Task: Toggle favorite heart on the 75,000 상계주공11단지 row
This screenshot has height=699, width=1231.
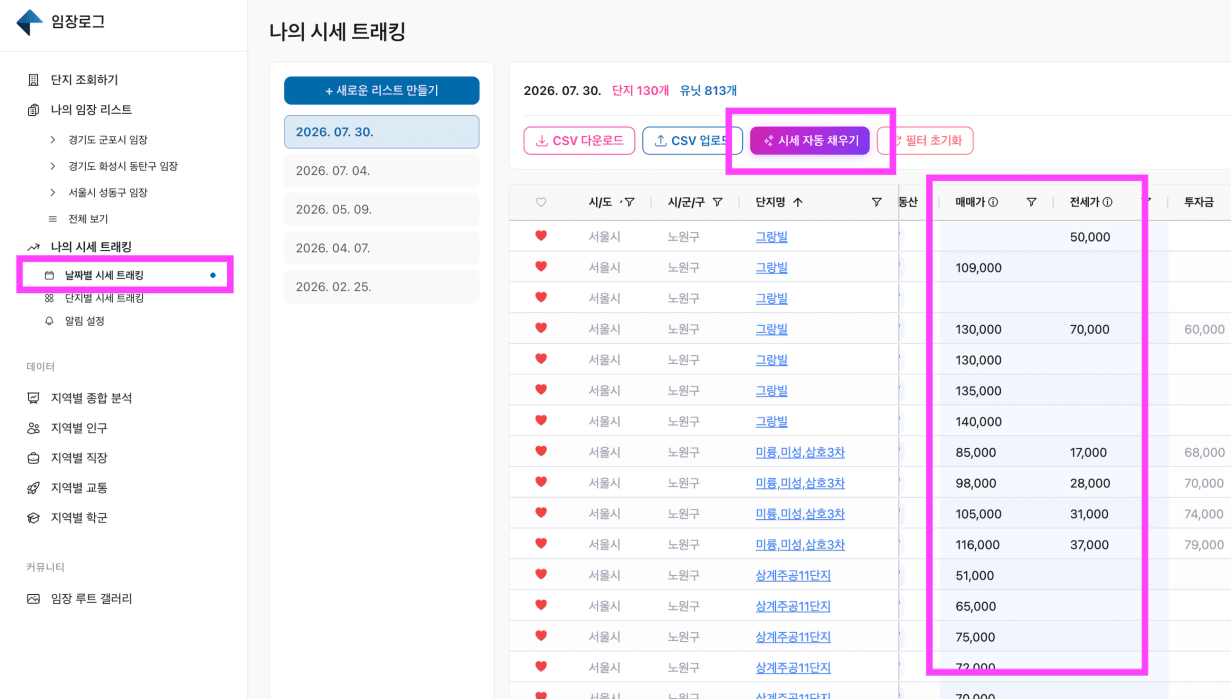Action: [541, 636]
